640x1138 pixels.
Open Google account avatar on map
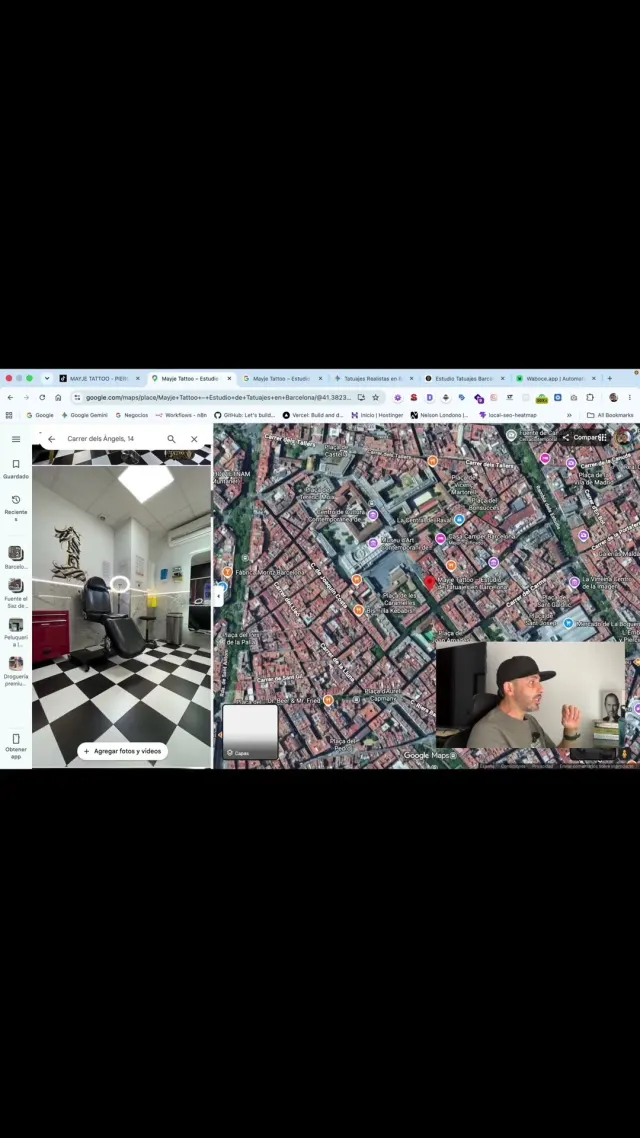(x=623, y=438)
